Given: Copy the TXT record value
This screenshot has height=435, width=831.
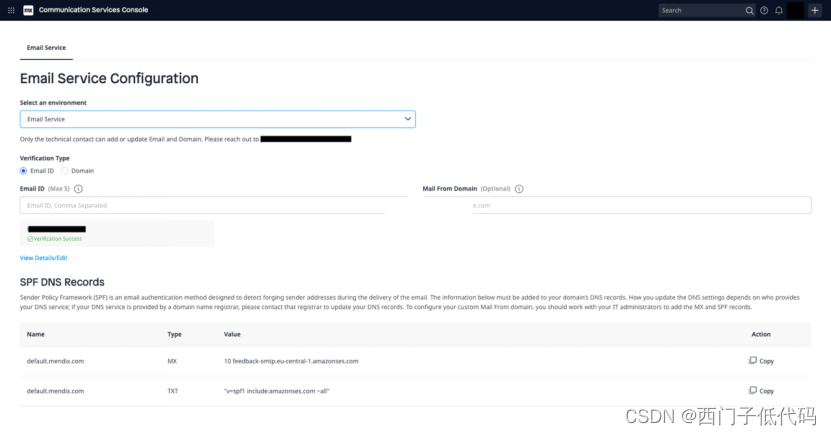Looking at the screenshot, I should 761,390.
